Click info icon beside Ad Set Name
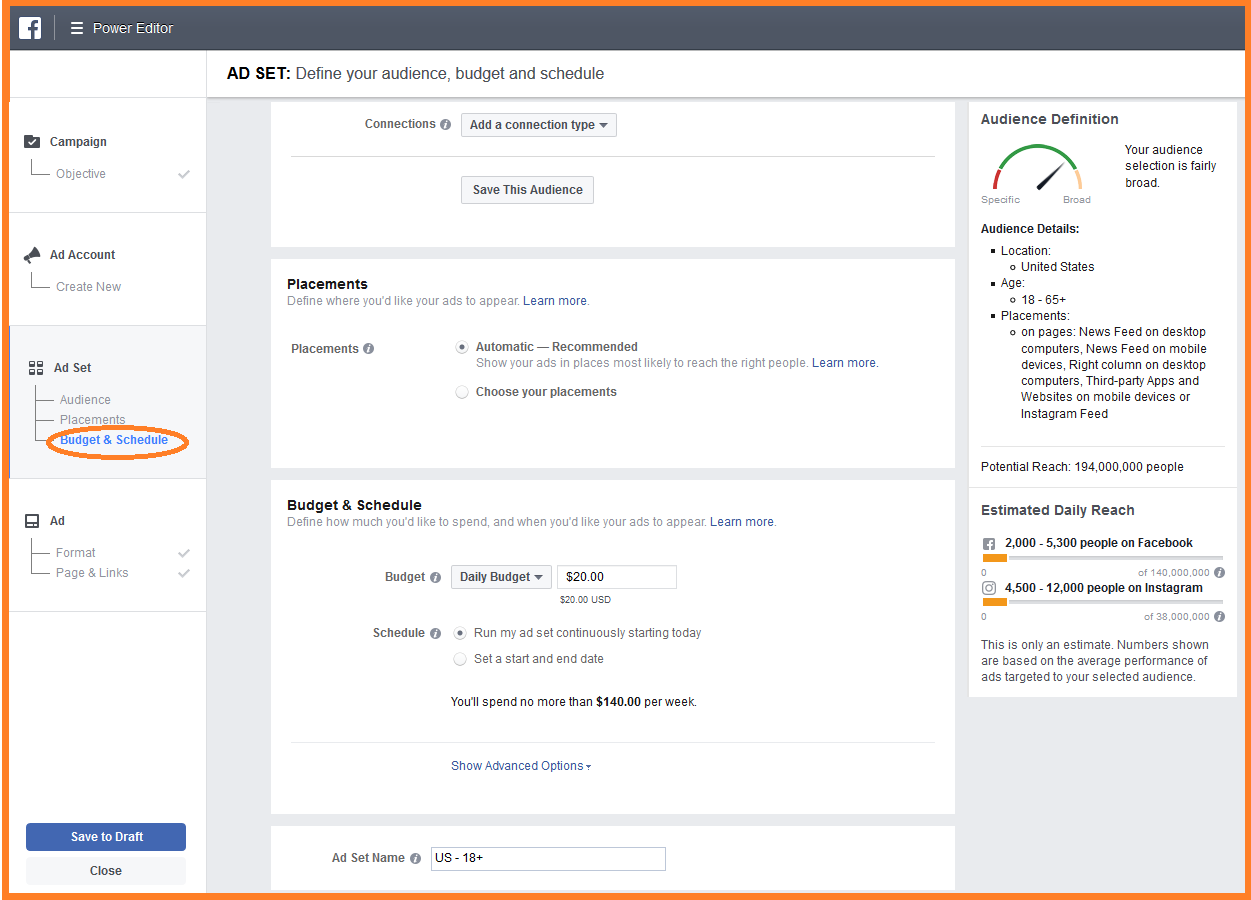 (415, 858)
